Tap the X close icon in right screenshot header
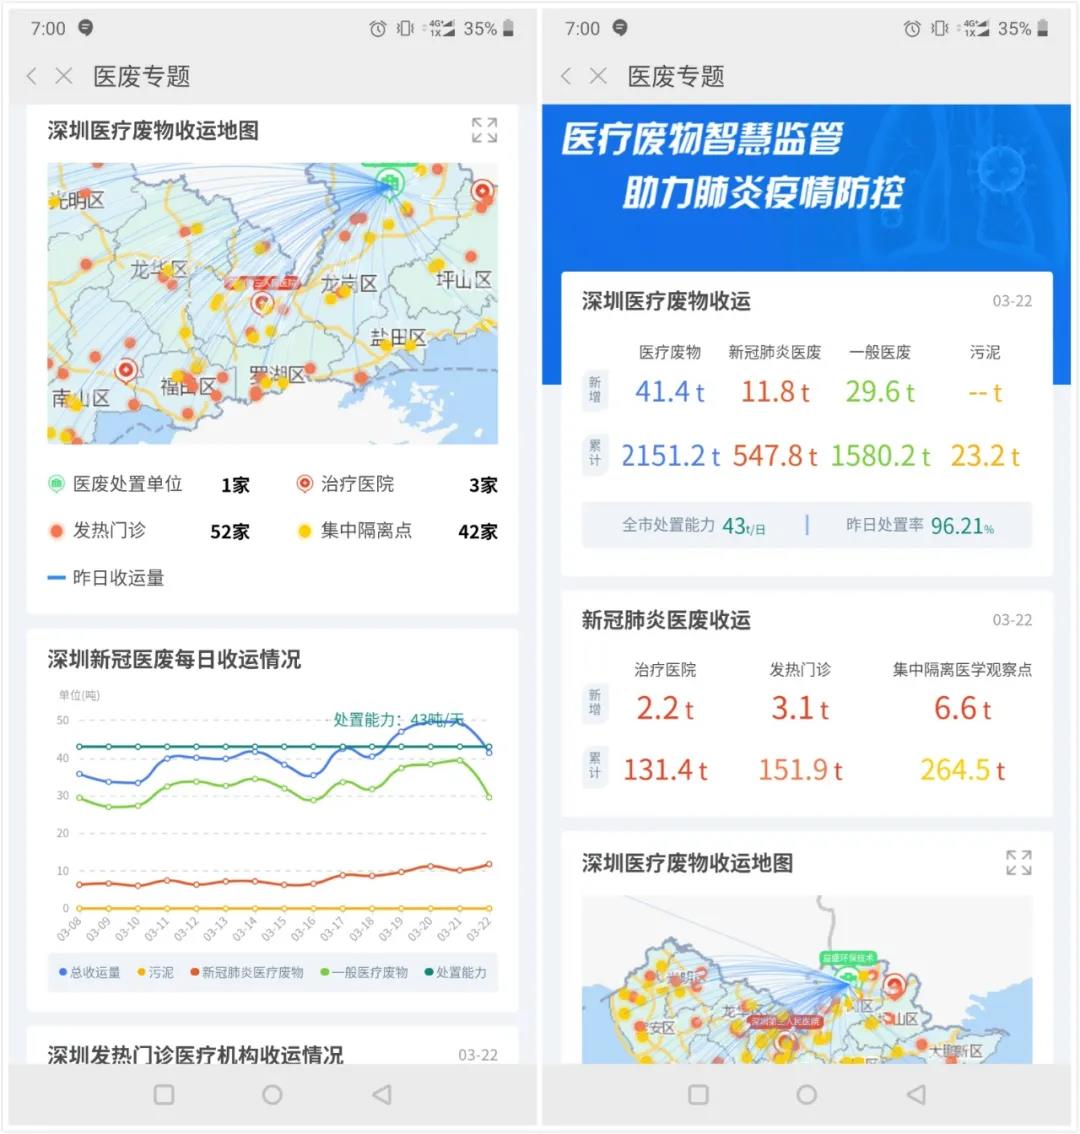1080x1134 pixels. [598, 76]
